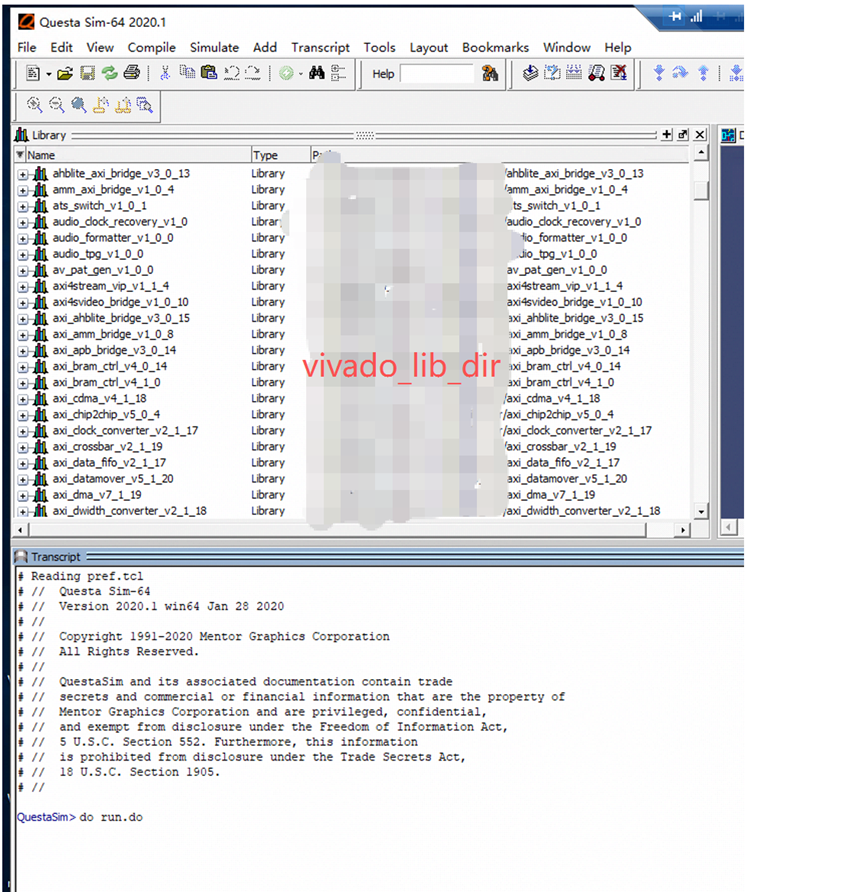This screenshot has height=892, width=865.
Task: Click the Undo toolbar icon
Action: [231, 73]
